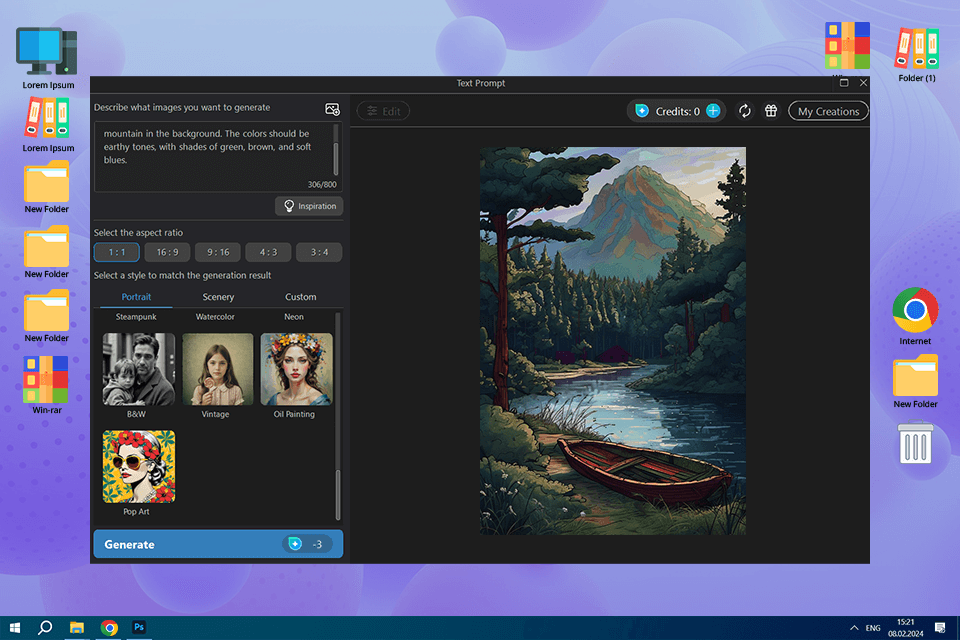This screenshot has width=960, height=640.
Task: Select the 1:1 aspect ratio
Action: point(116,252)
